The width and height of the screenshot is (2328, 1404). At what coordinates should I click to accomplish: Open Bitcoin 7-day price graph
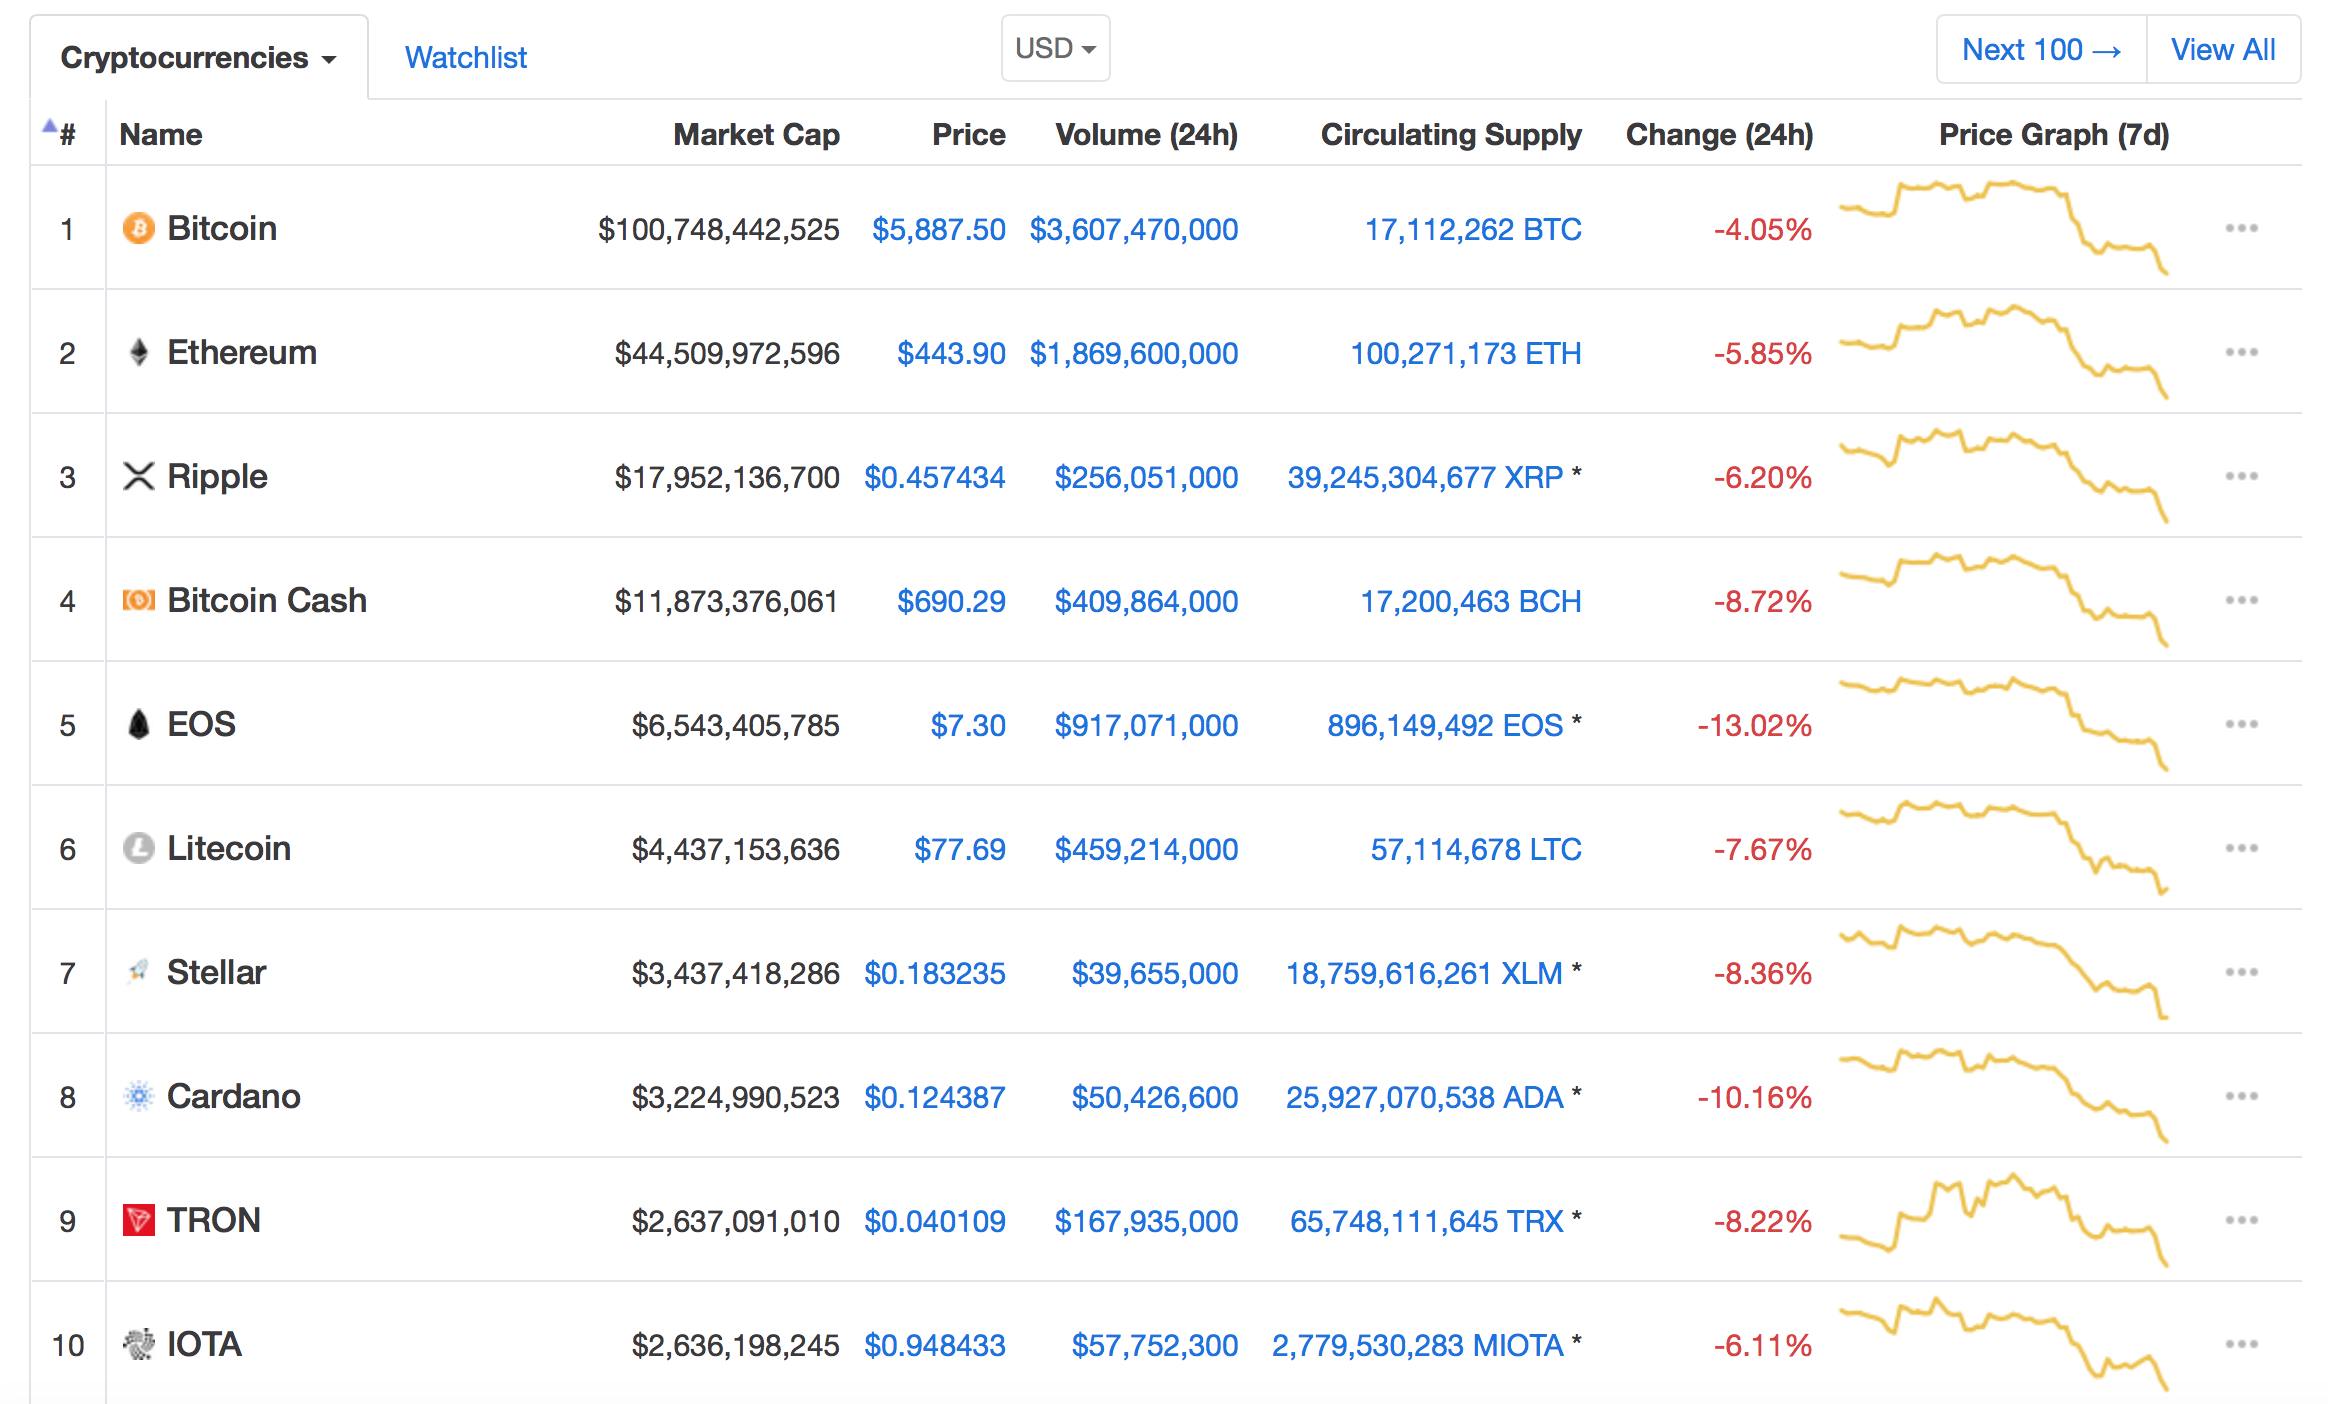[x=2004, y=228]
